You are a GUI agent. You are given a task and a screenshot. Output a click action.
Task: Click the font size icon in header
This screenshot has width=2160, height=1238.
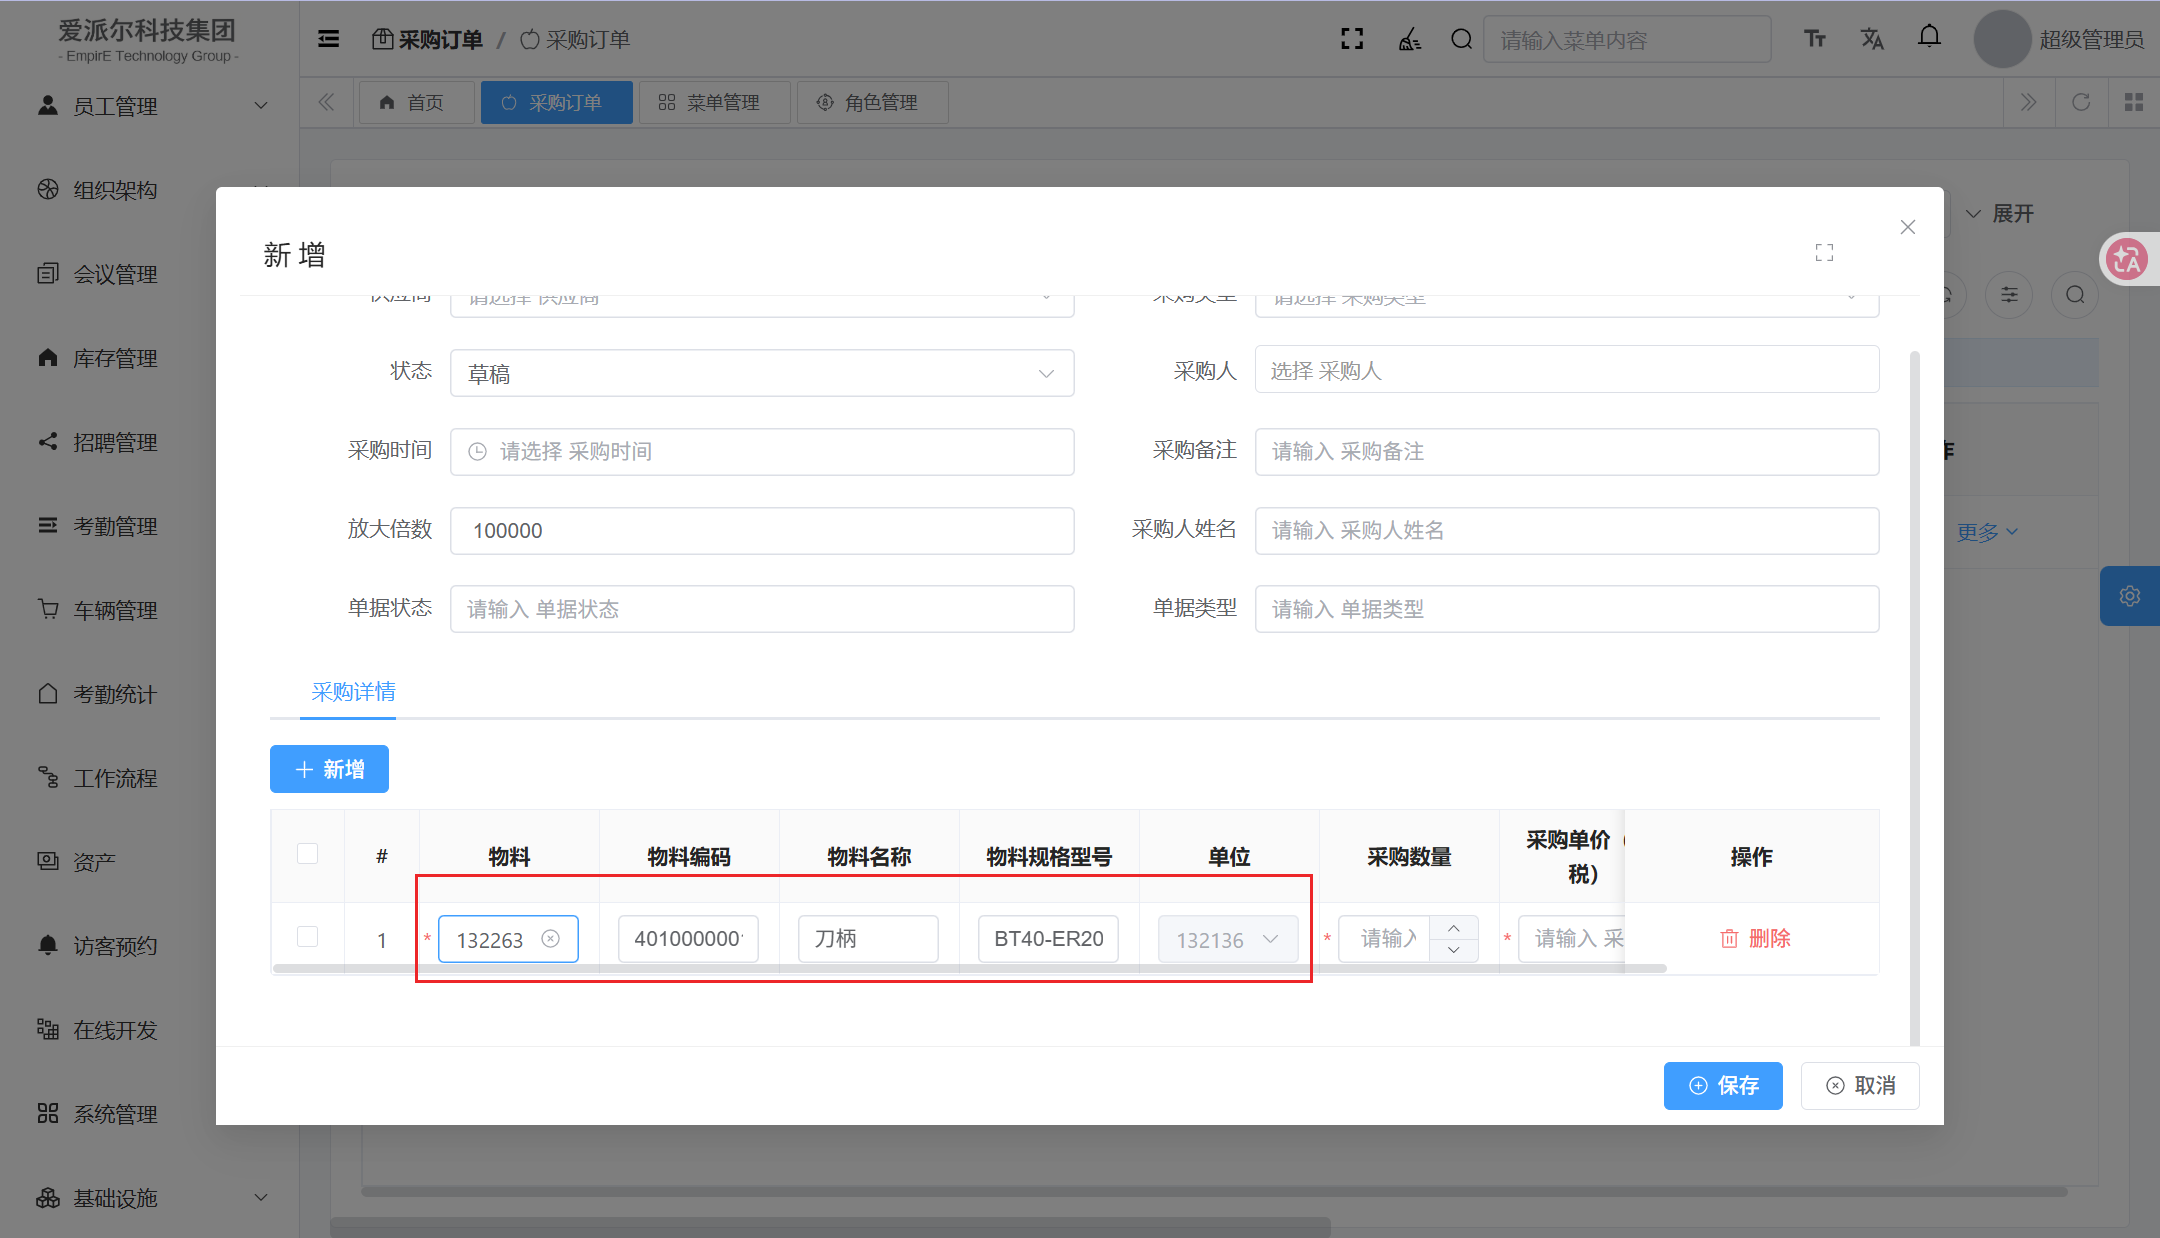[1814, 39]
